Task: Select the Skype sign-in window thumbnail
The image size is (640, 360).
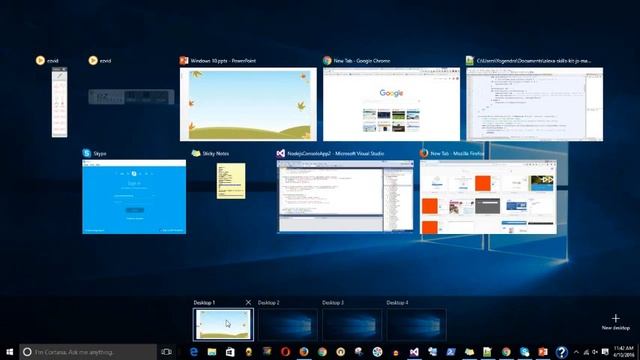Action: point(134,197)
